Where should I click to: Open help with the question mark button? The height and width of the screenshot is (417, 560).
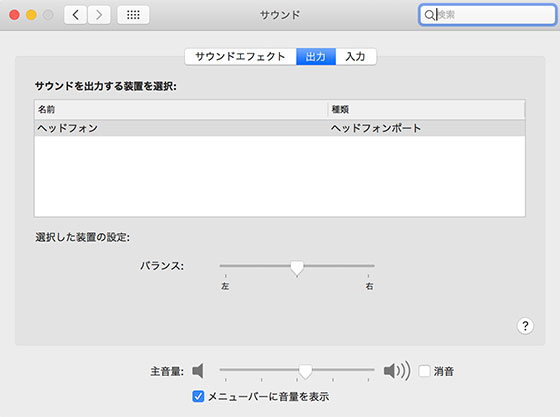tap(525, 326)
